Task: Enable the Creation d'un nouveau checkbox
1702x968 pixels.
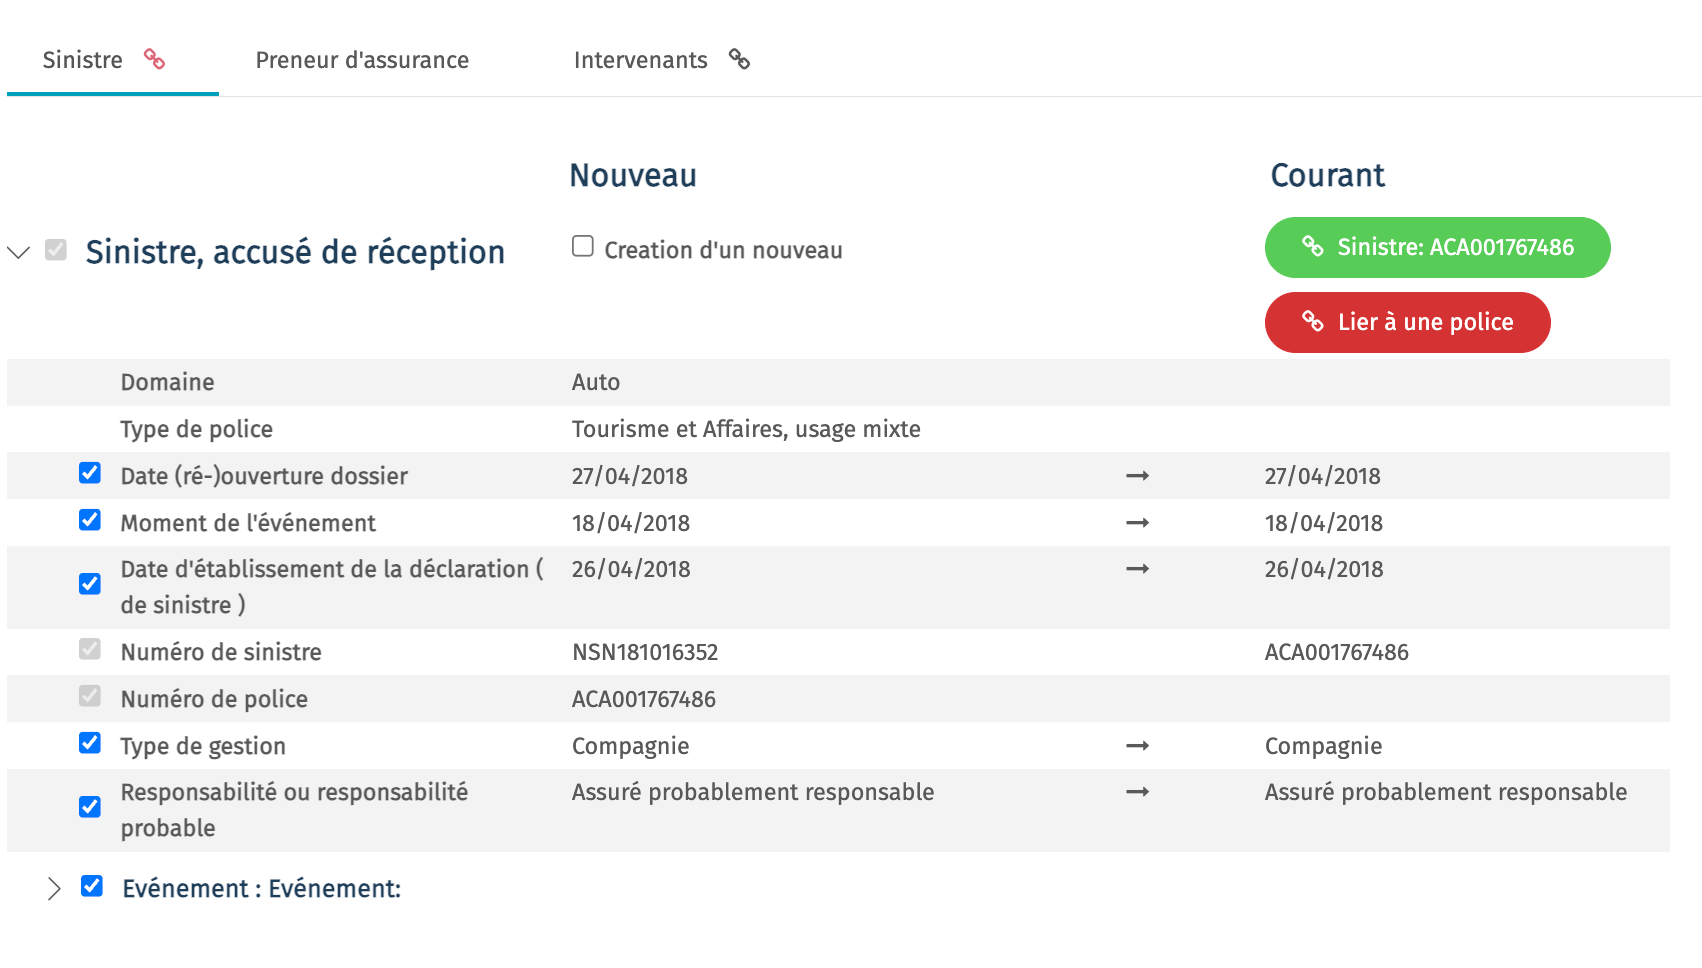Action: tap(583, 246)
